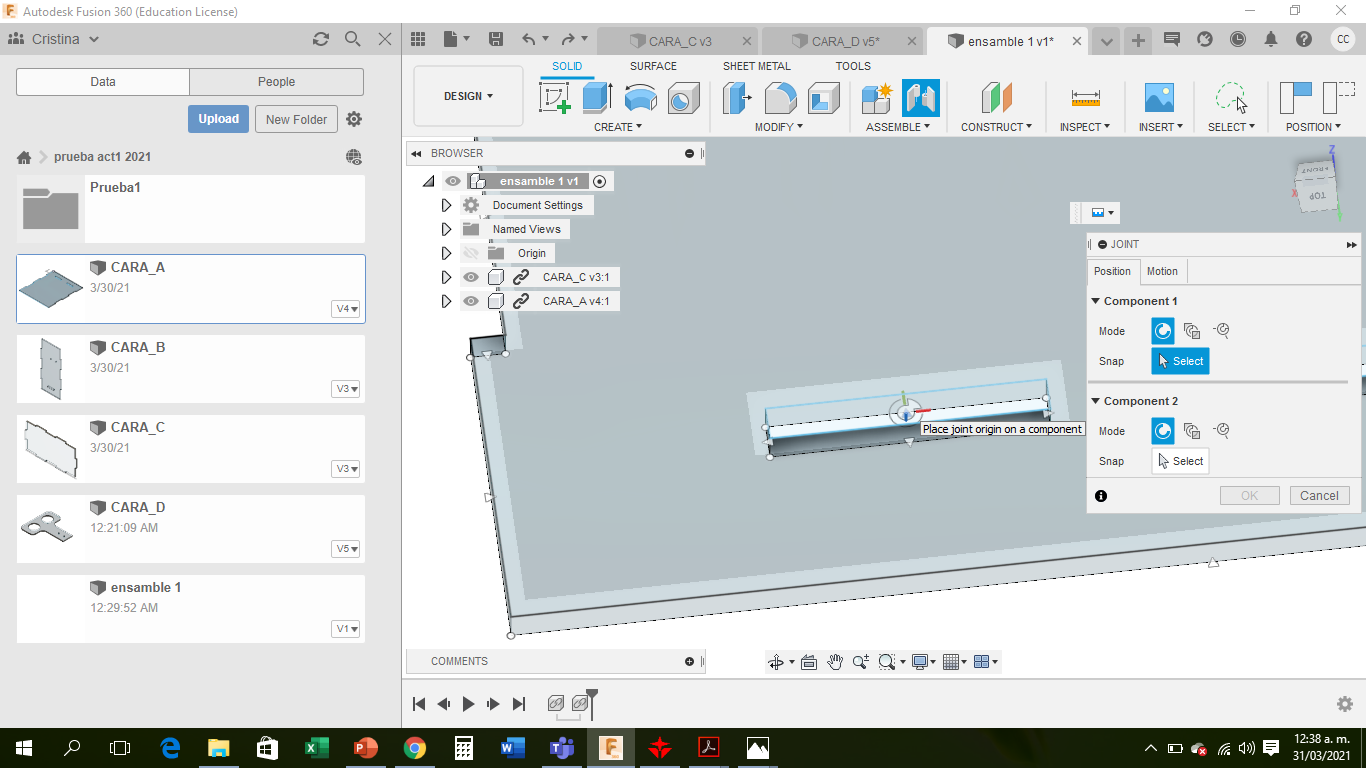
Task: Click the New Folder button
Action: tap(297, 119)
